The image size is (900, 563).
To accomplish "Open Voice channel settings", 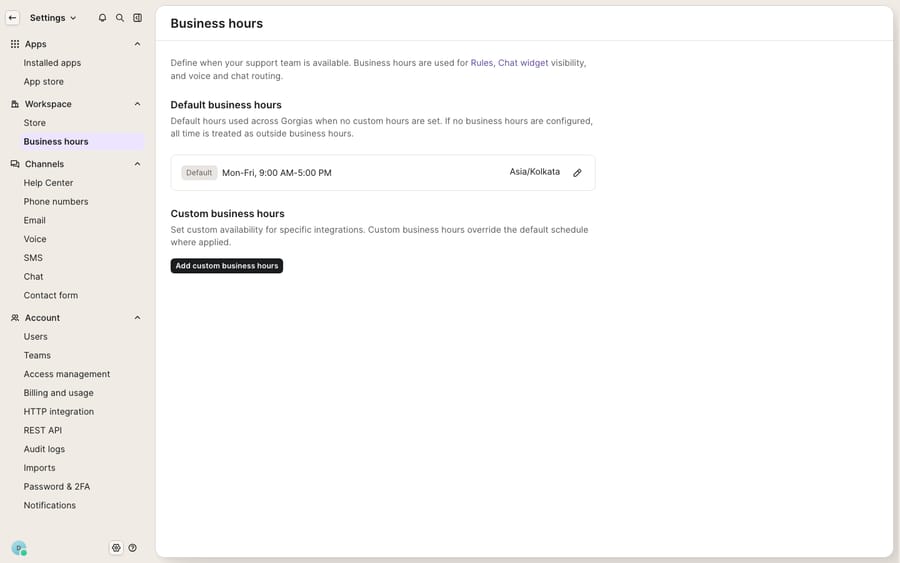I will [35, 239].
